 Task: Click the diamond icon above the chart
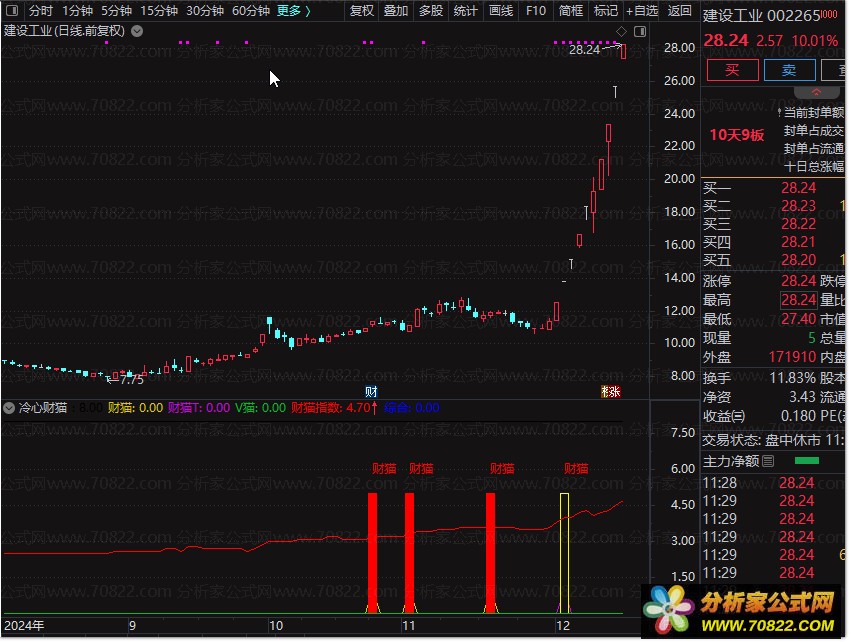pos(621,31)
